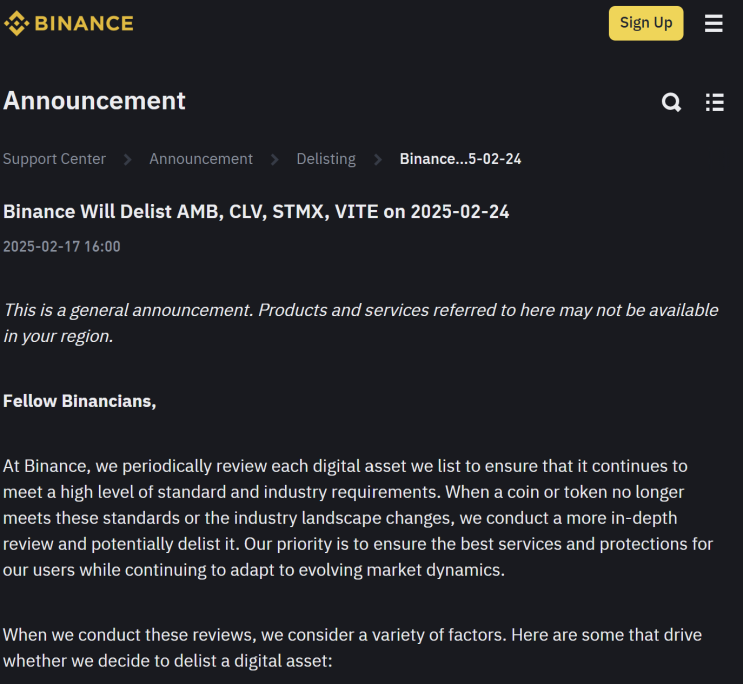
Task: Click chevron after Delisting breadcrumb
Action: click(378, 159)
